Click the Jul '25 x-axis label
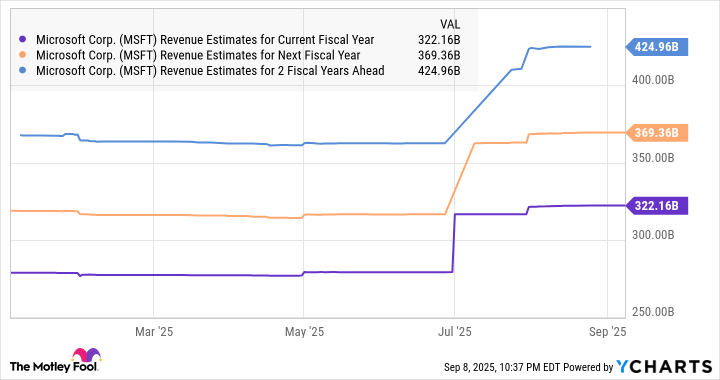This screenshot has height=380, width=720. 455,331
